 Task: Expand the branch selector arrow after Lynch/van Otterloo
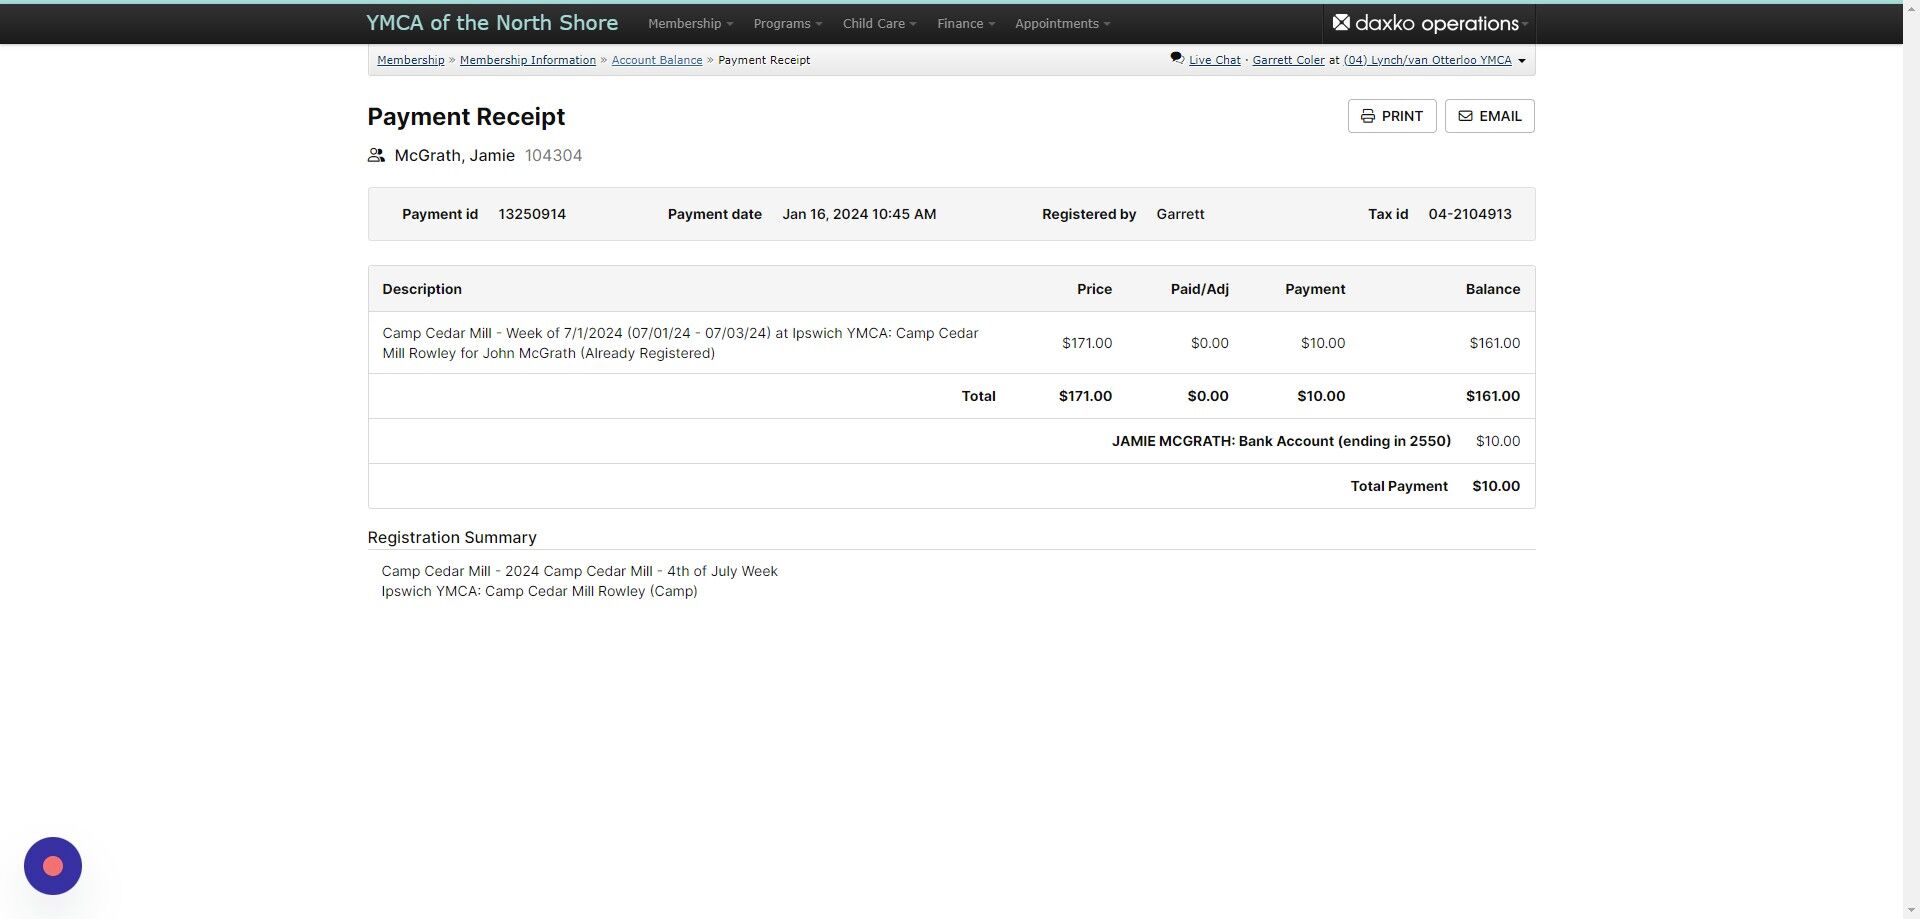[1522, 61]
